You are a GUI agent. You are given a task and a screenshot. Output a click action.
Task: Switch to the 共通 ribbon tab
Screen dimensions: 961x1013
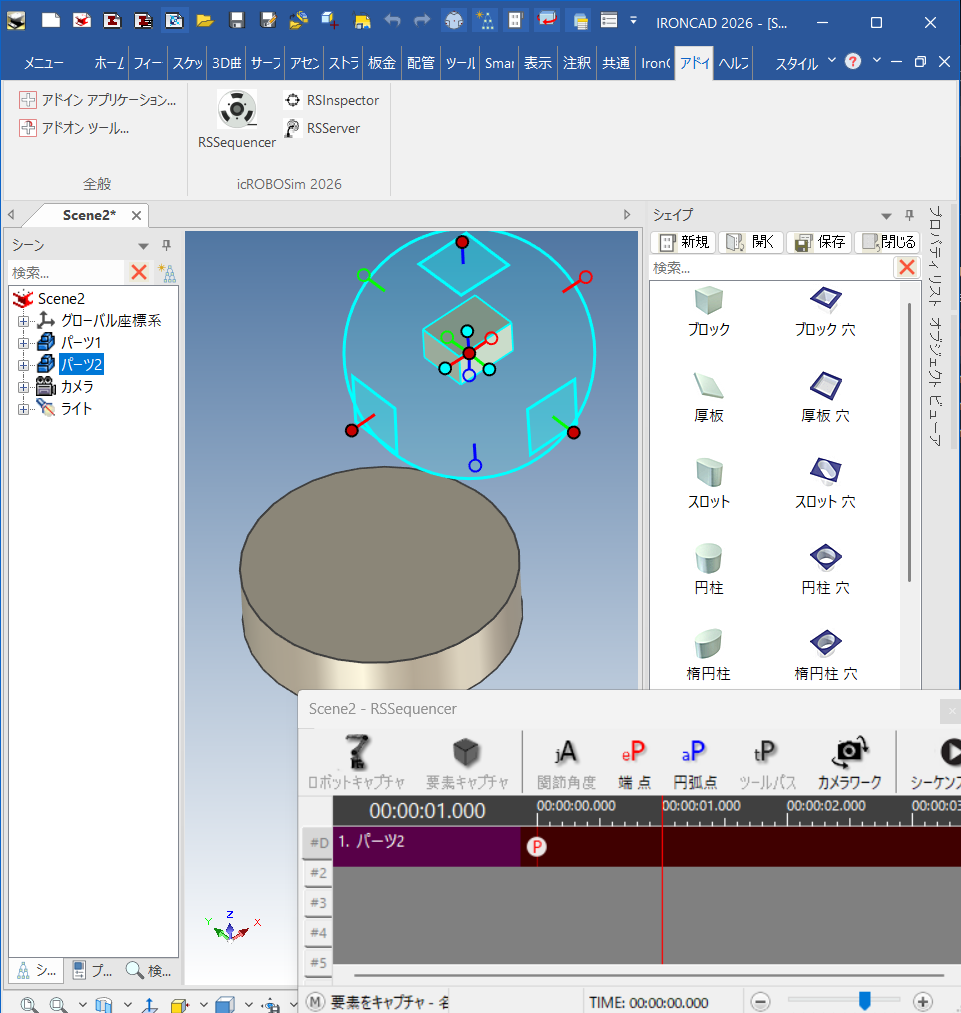click(616, 63)
